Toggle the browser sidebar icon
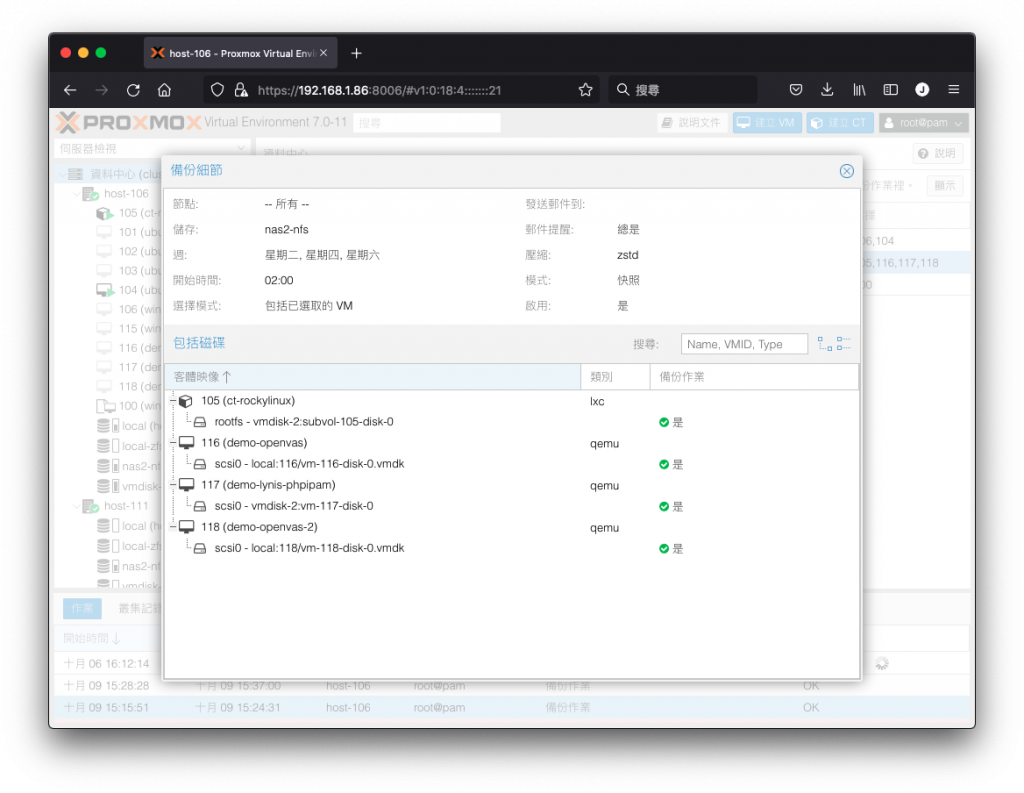Image resolution: width=1024 pixels, height=793 pixels. click(x=890, y=89)
